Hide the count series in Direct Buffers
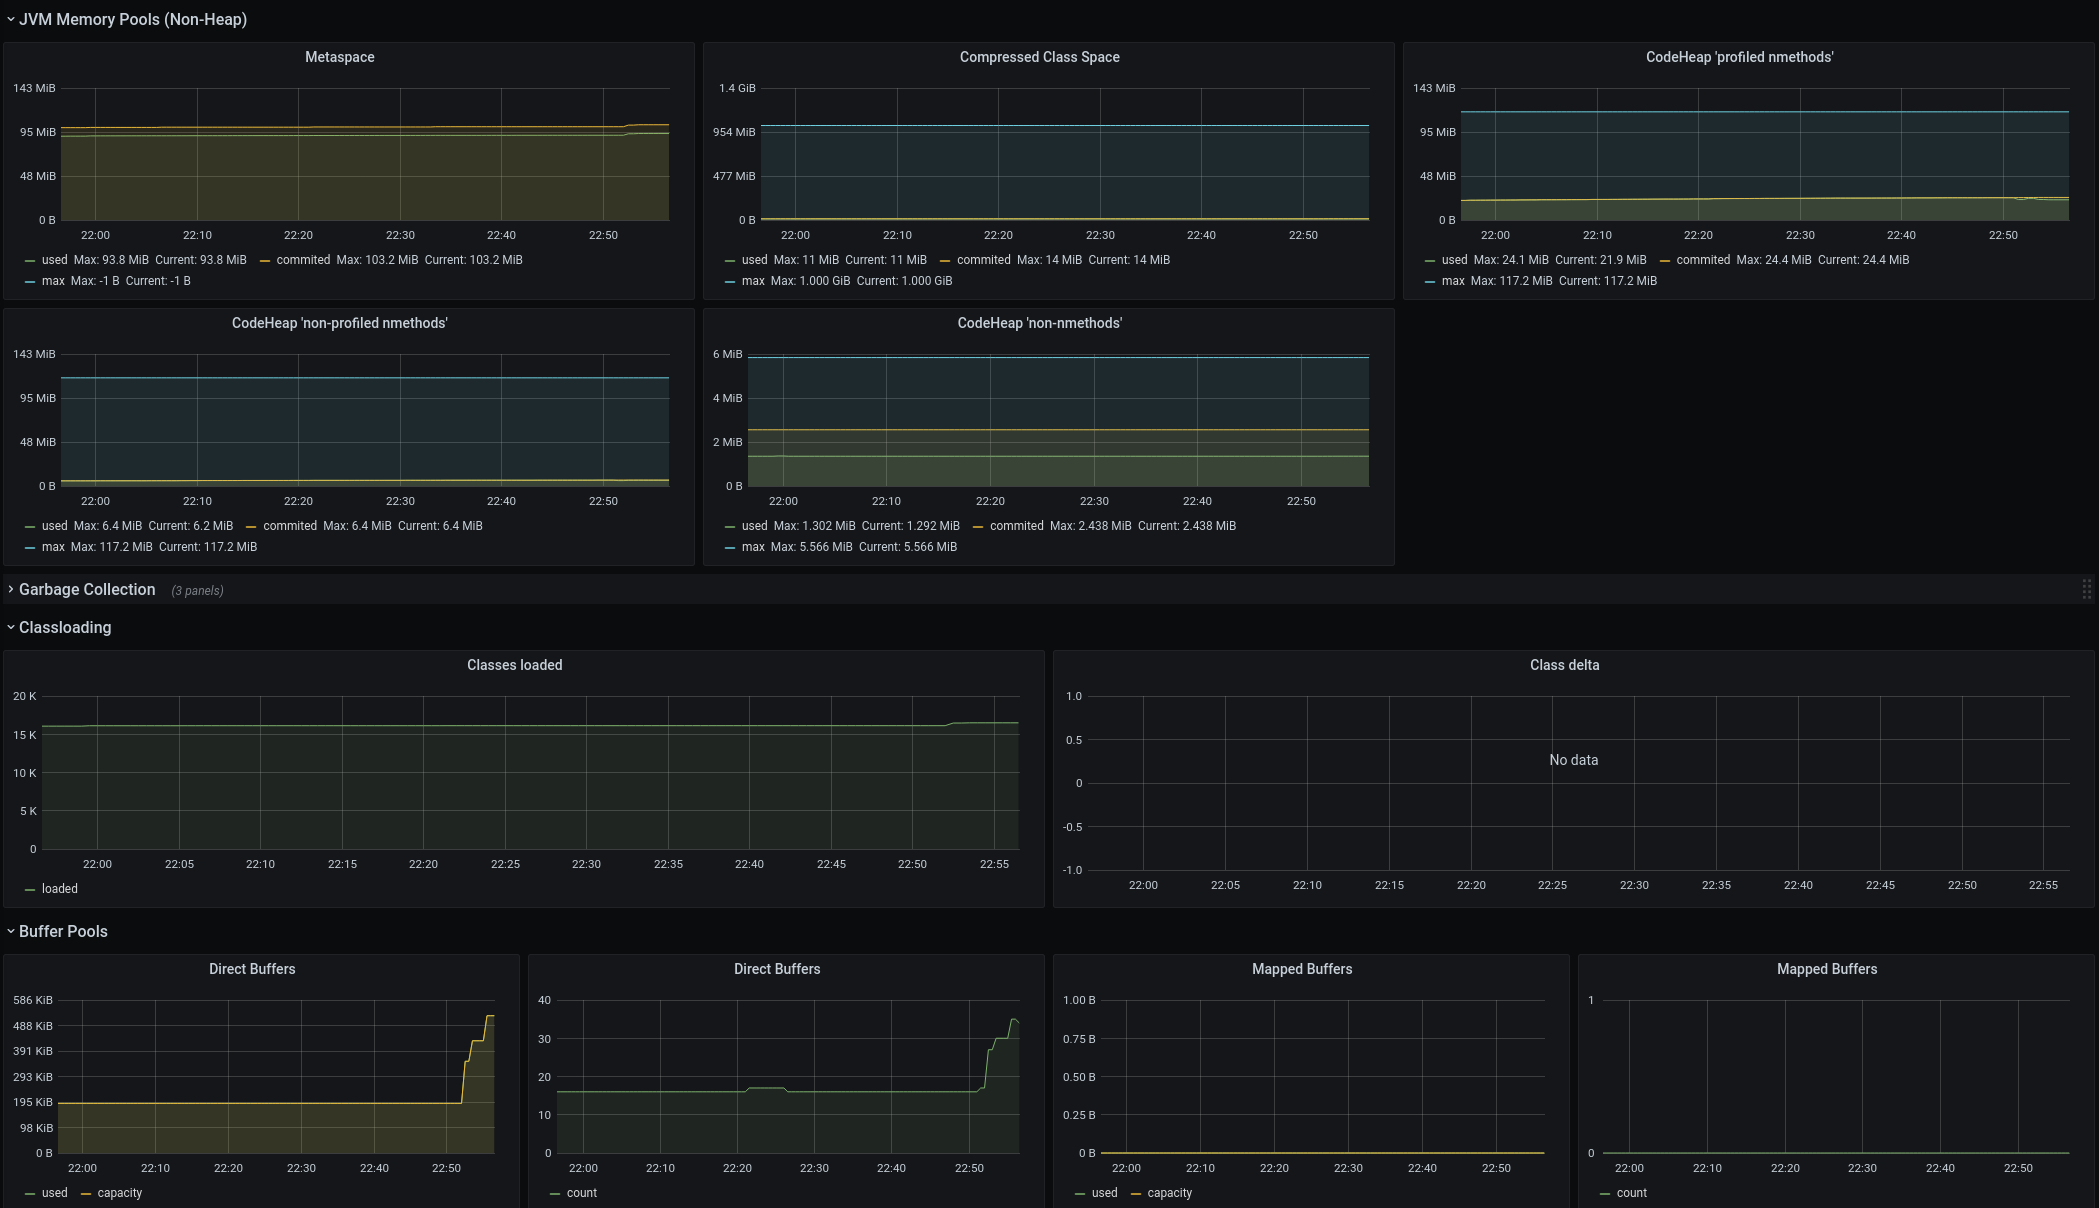The width and height of the screenshot is (2099, 1208). coord(583,1192)
